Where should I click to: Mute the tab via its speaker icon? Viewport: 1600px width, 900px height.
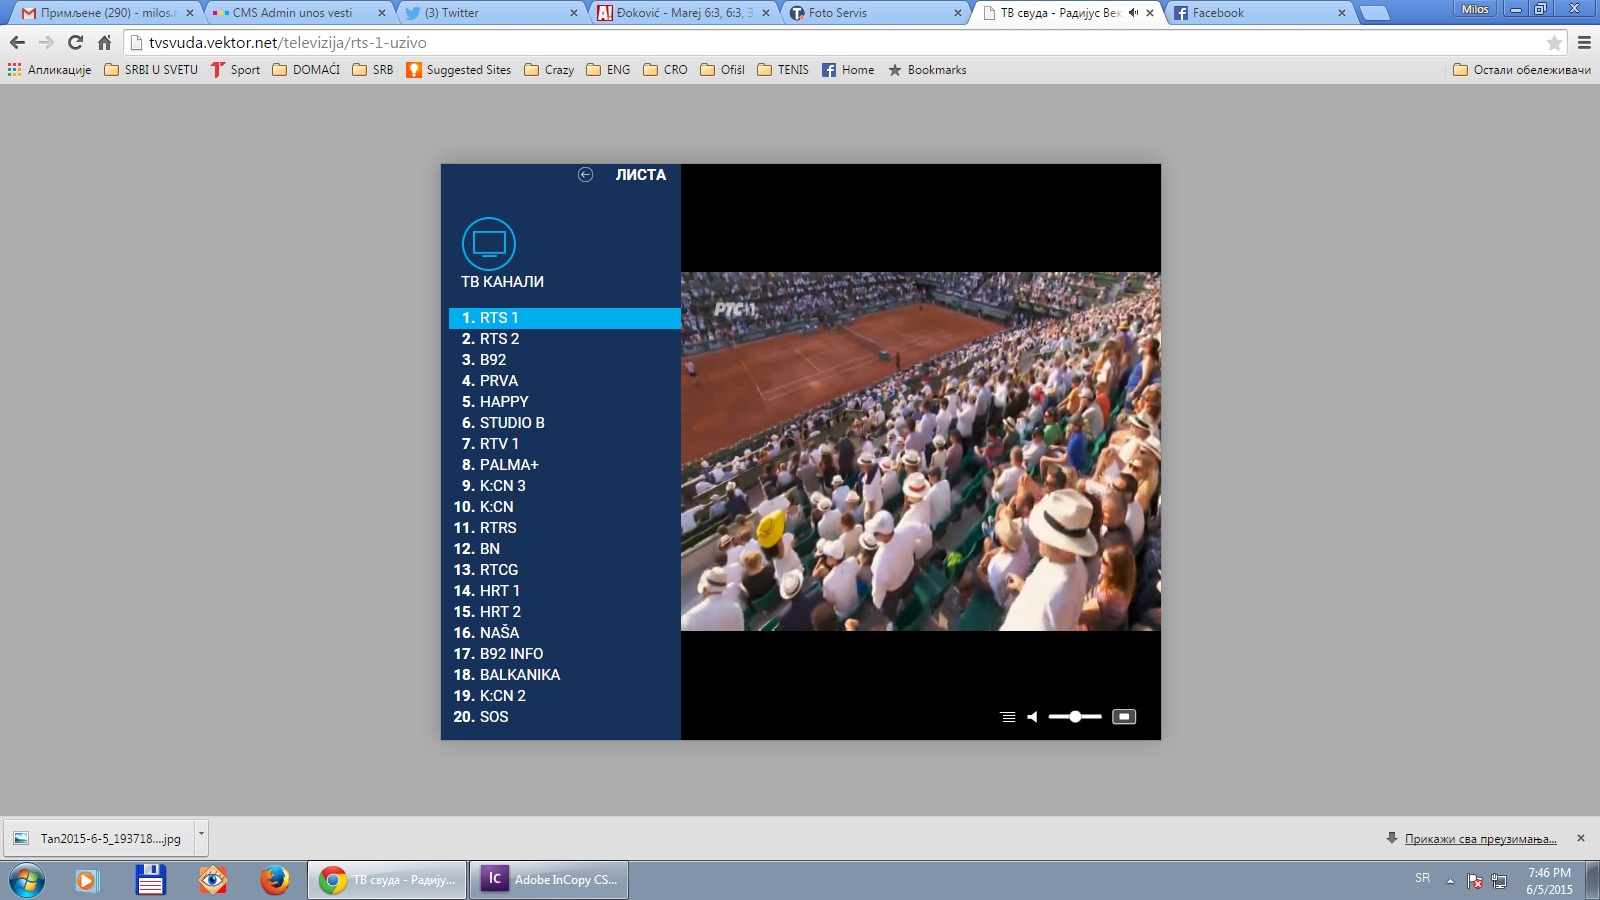click(x=1133, y=13)
